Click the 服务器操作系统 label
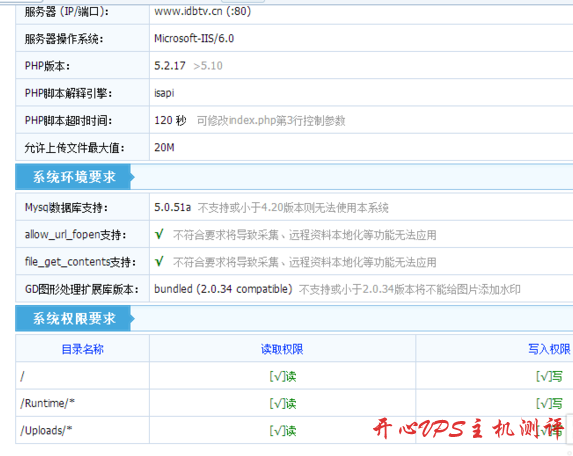Image resolution: width=573 pixels, height=456 pixels. pos(64,38)
